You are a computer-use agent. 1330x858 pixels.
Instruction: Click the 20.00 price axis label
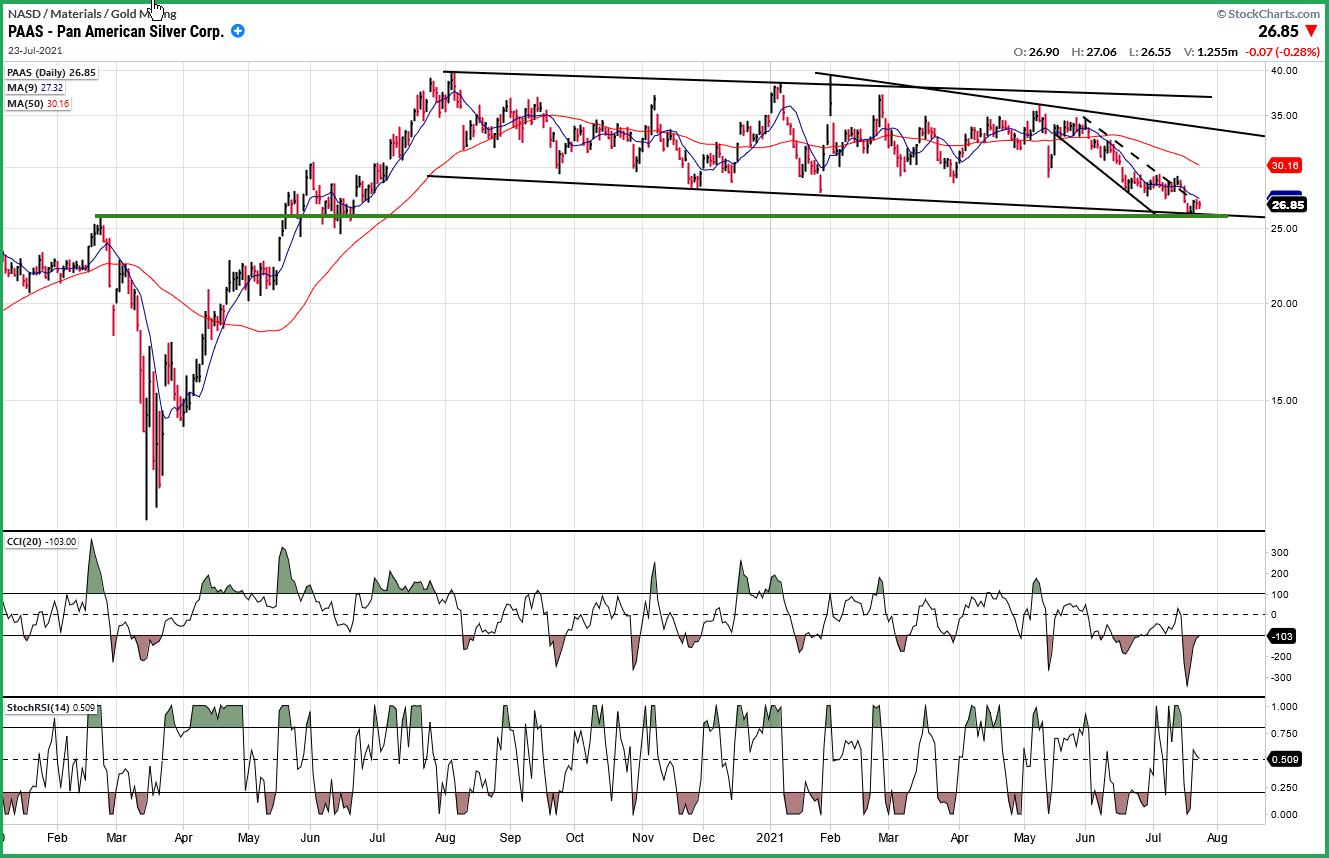pyautogui.click(x=1284, y=304)
